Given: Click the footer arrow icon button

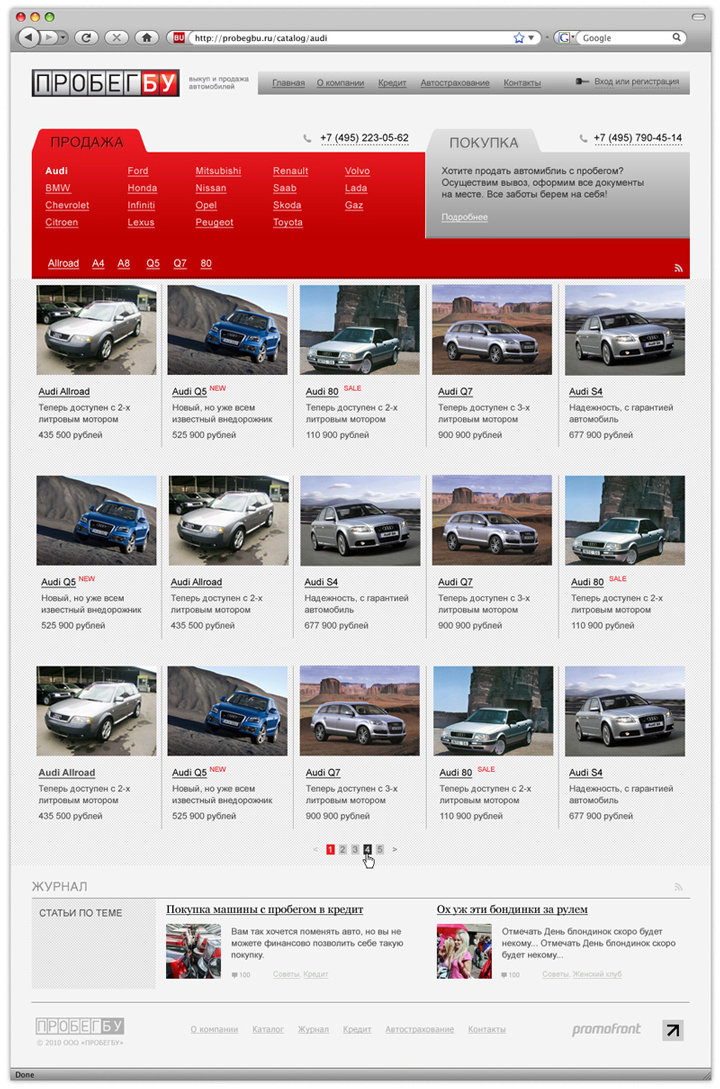Looking at the screenshot, I should pyautogui.click(x=673, y=1031).
